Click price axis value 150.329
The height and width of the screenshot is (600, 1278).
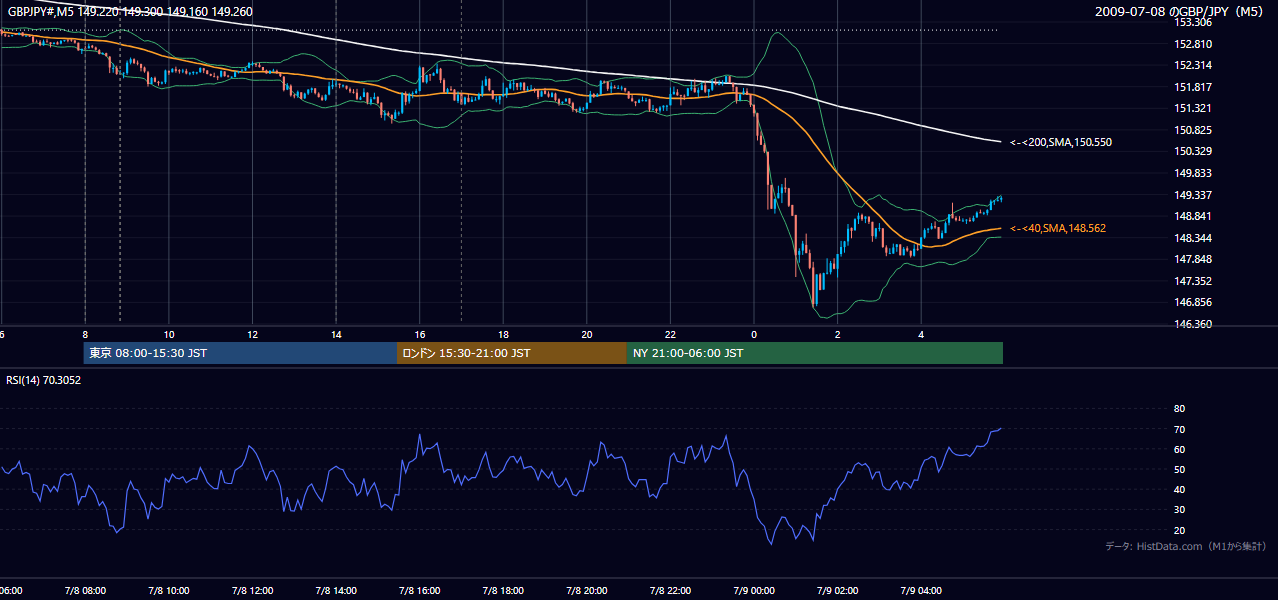1194,151
